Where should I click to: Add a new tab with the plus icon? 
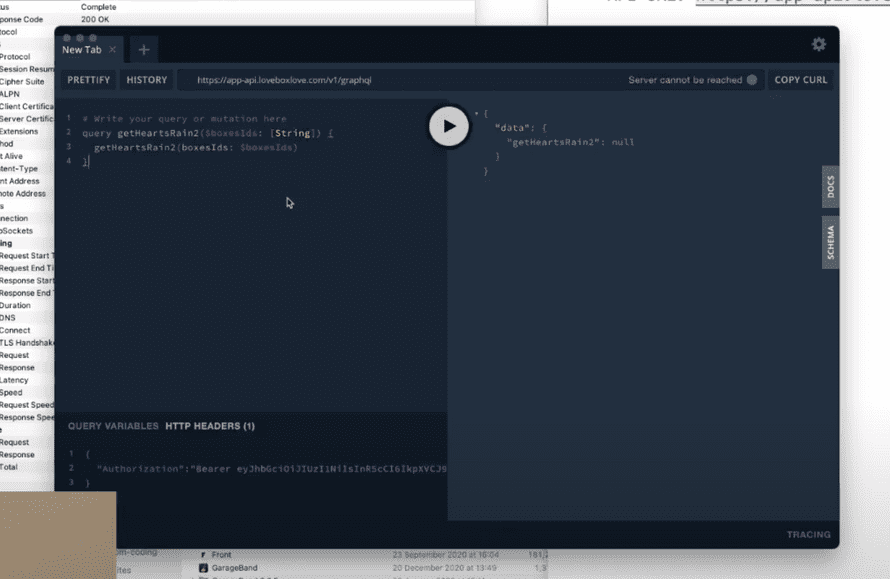(144, 50)
